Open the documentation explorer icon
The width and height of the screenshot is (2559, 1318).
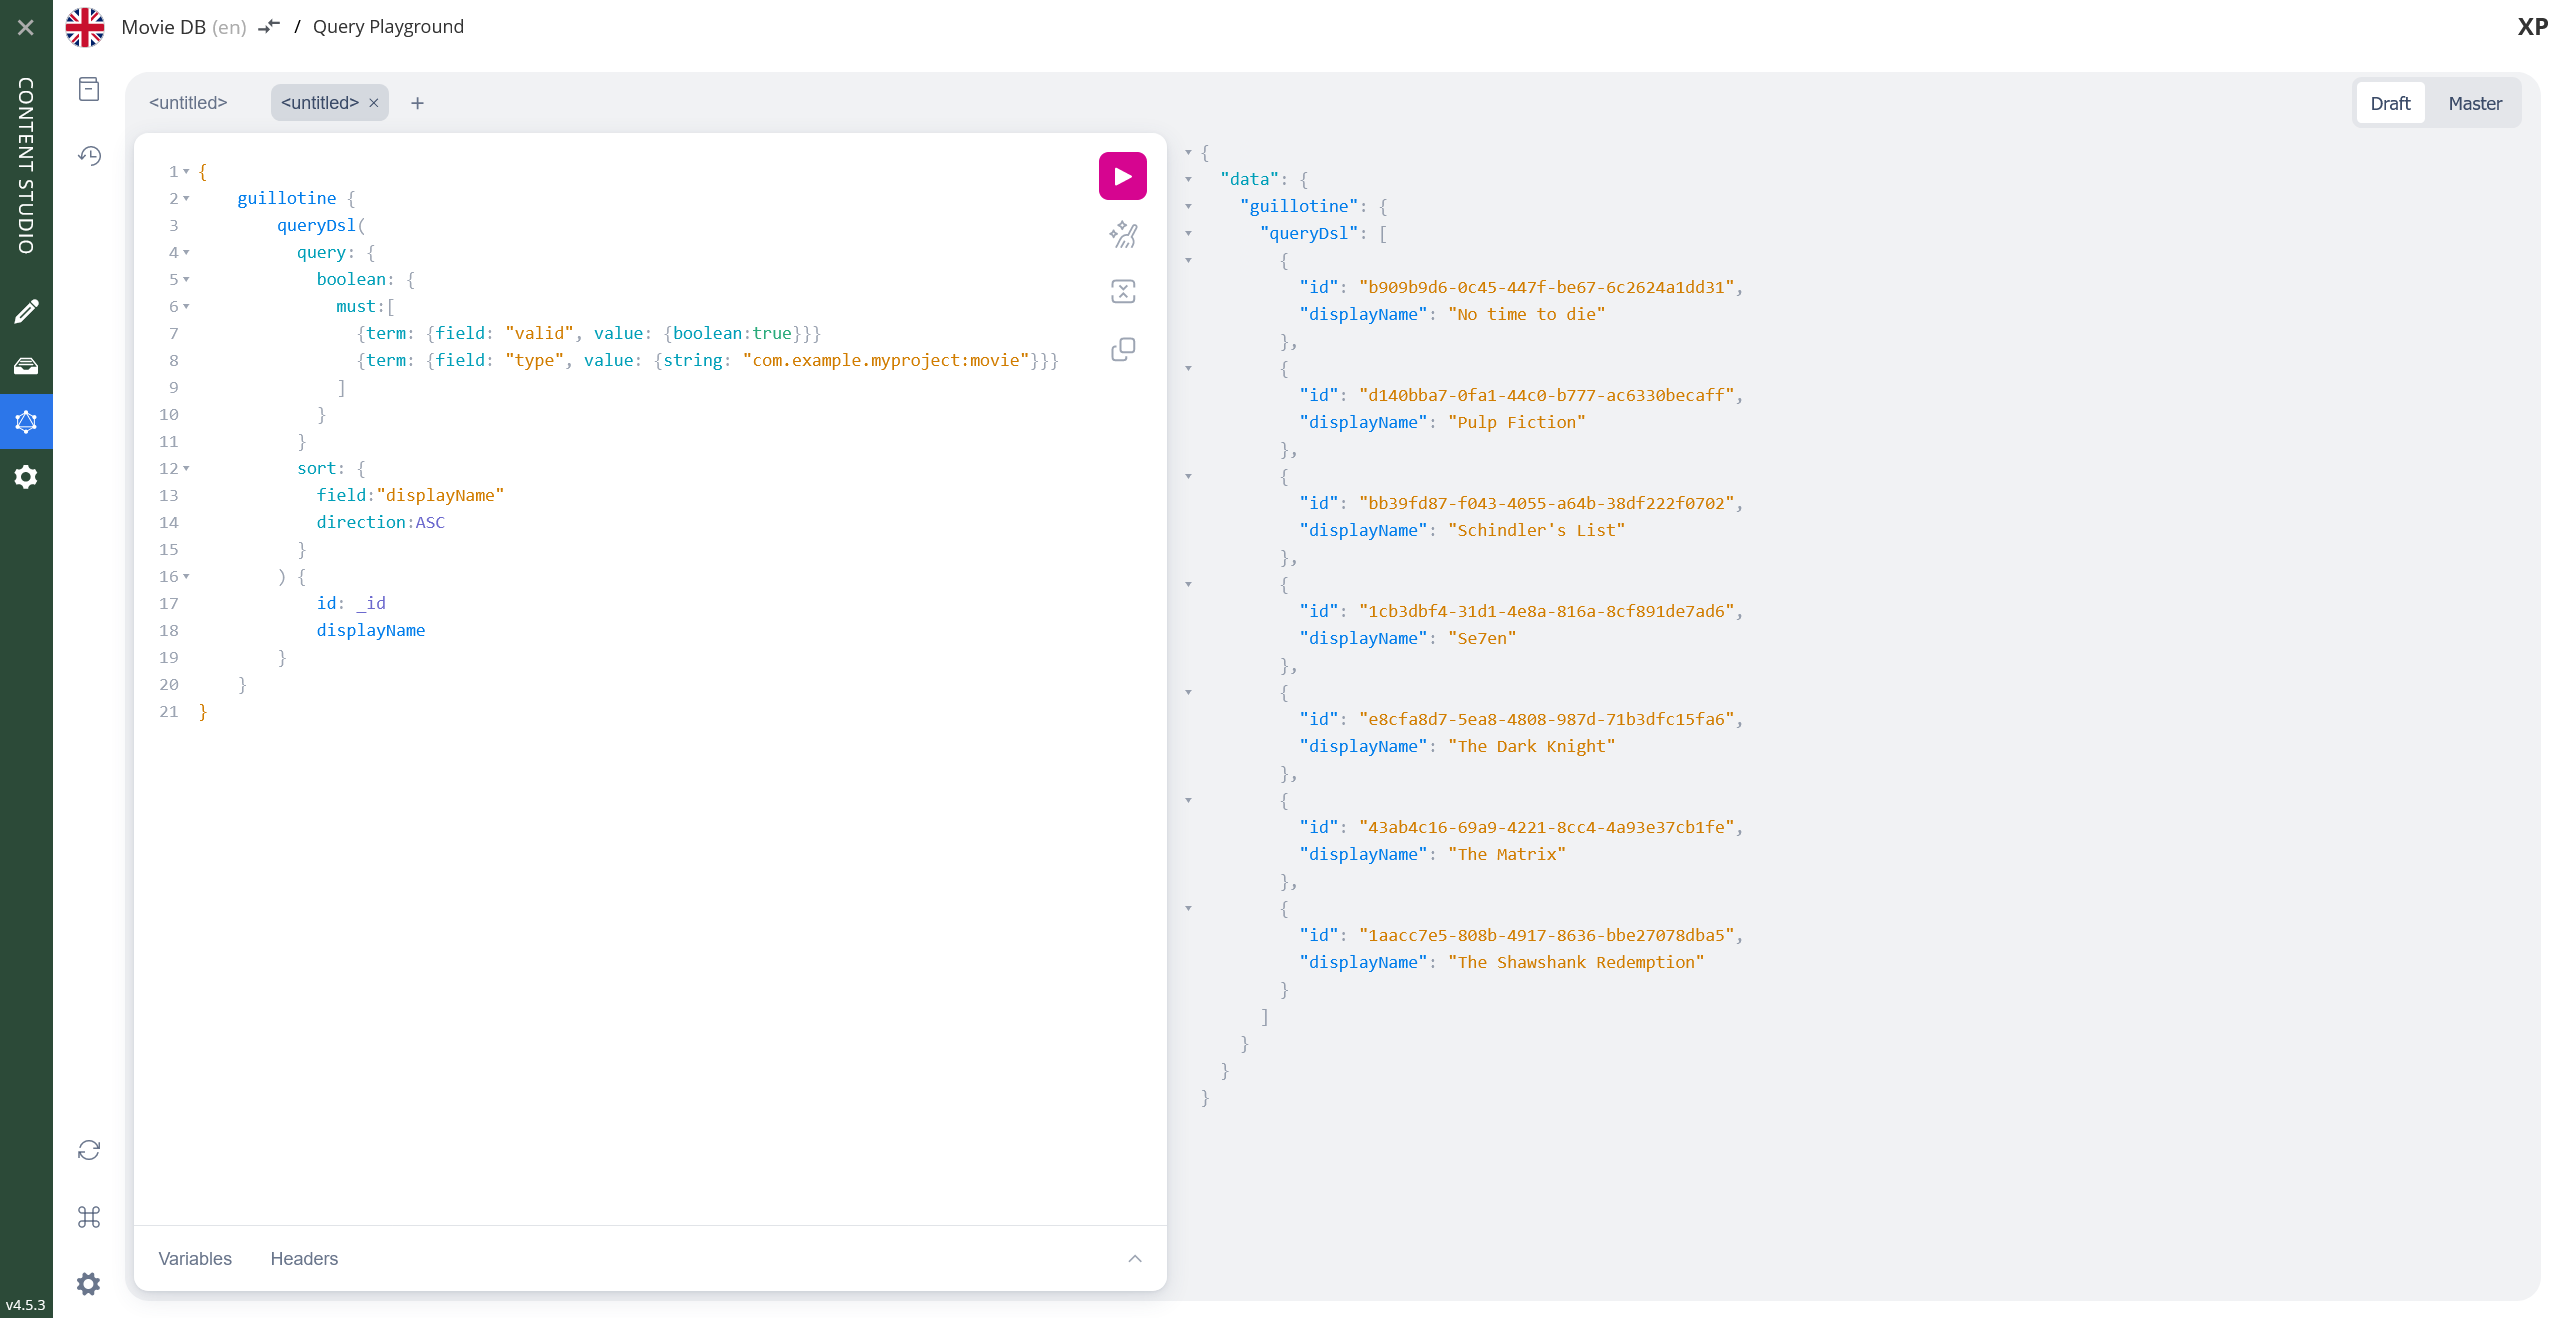89,89
